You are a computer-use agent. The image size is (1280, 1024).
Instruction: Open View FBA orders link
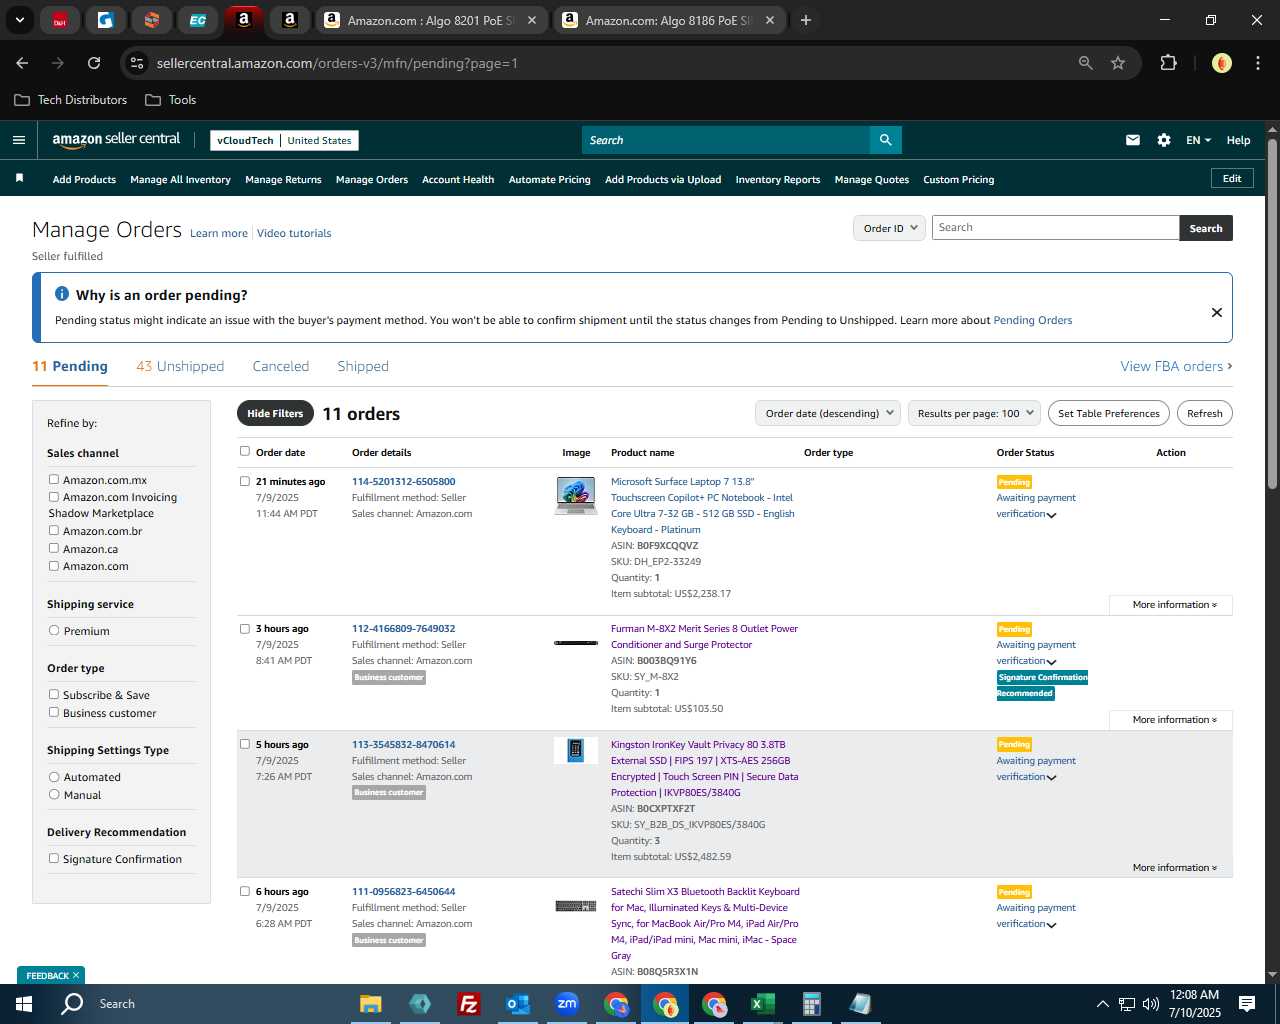point(1176,366)
